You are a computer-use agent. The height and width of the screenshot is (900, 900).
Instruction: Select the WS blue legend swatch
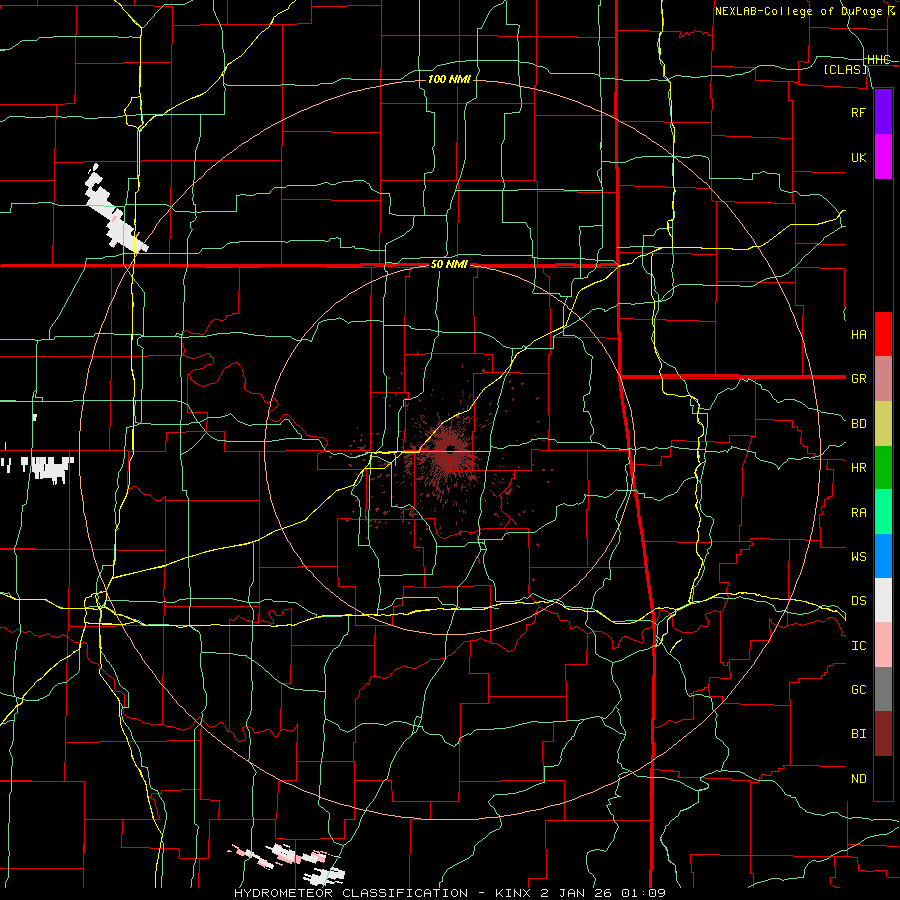[x=883, y=556]
